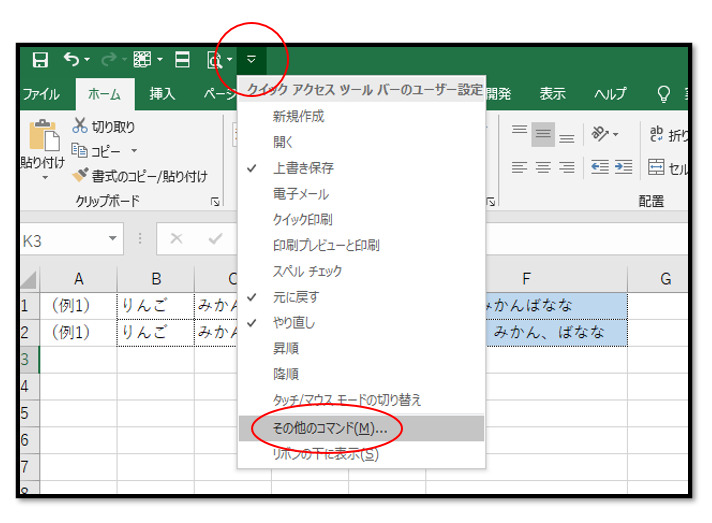Click the format painter 書式のコピー/貼り付け icon

81,176
